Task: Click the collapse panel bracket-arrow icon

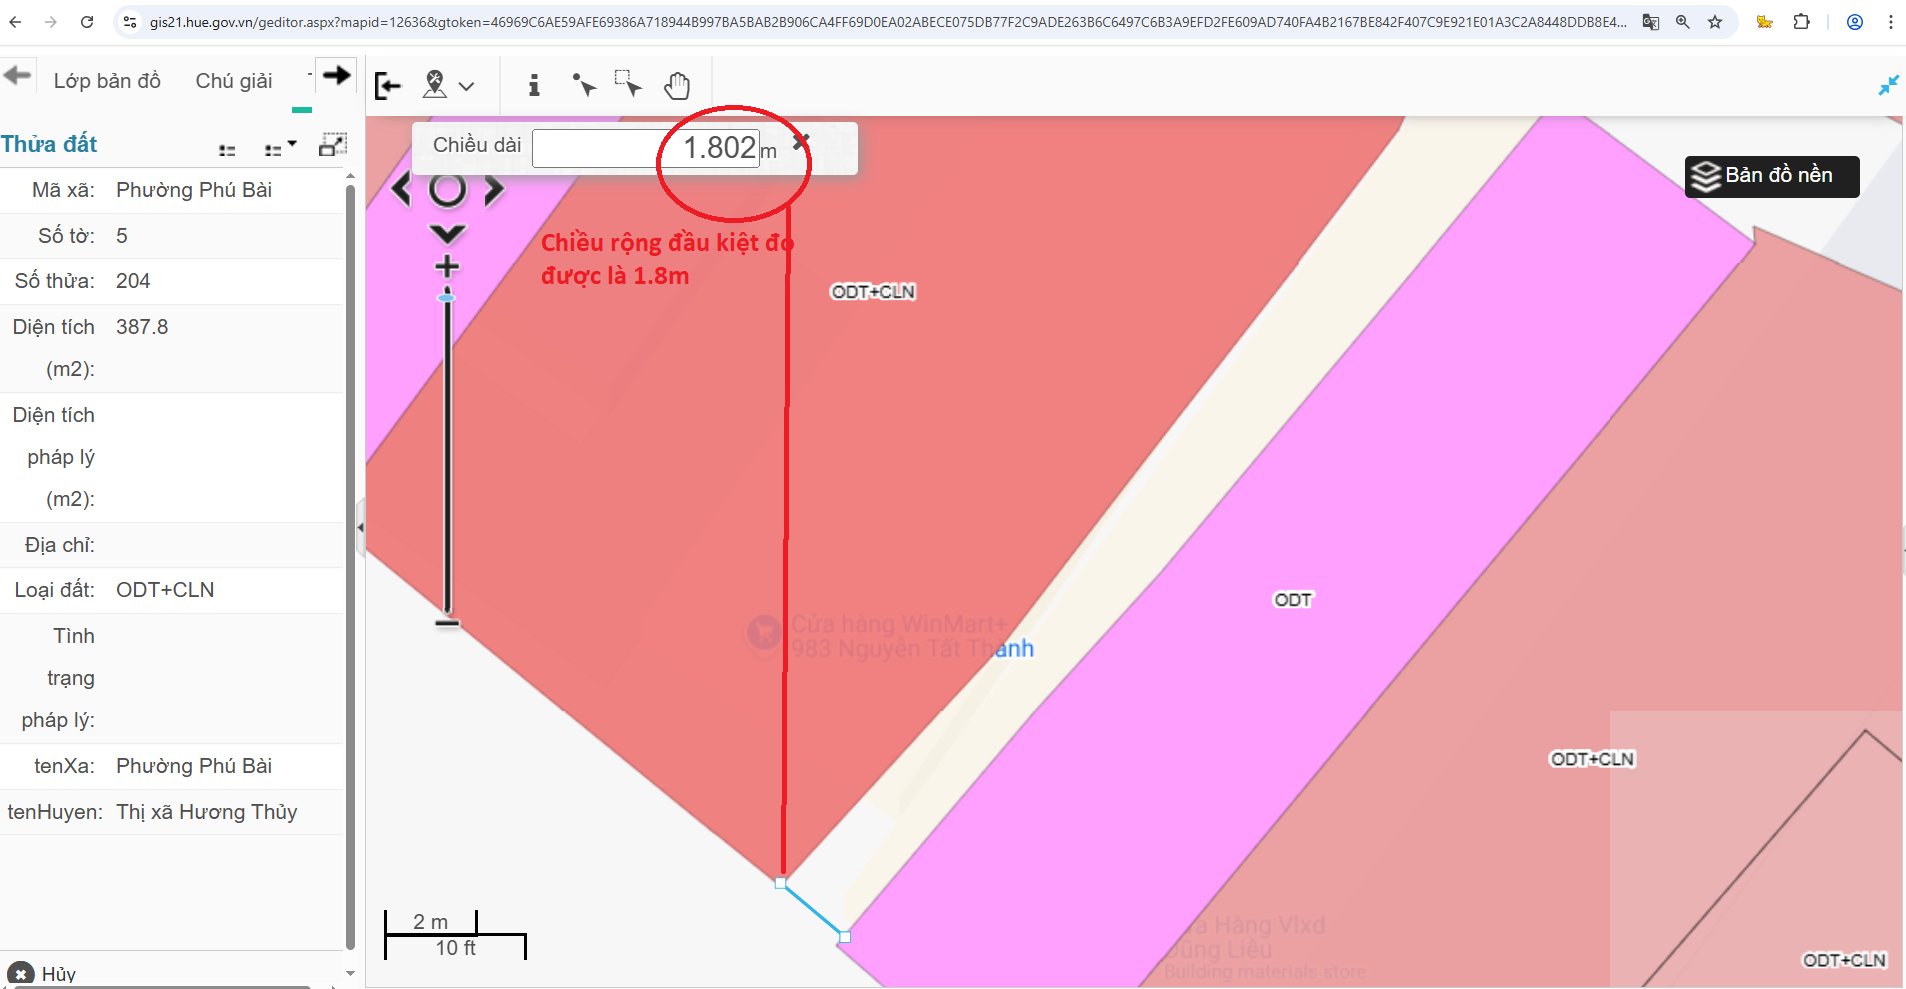Action: [388, 86]
